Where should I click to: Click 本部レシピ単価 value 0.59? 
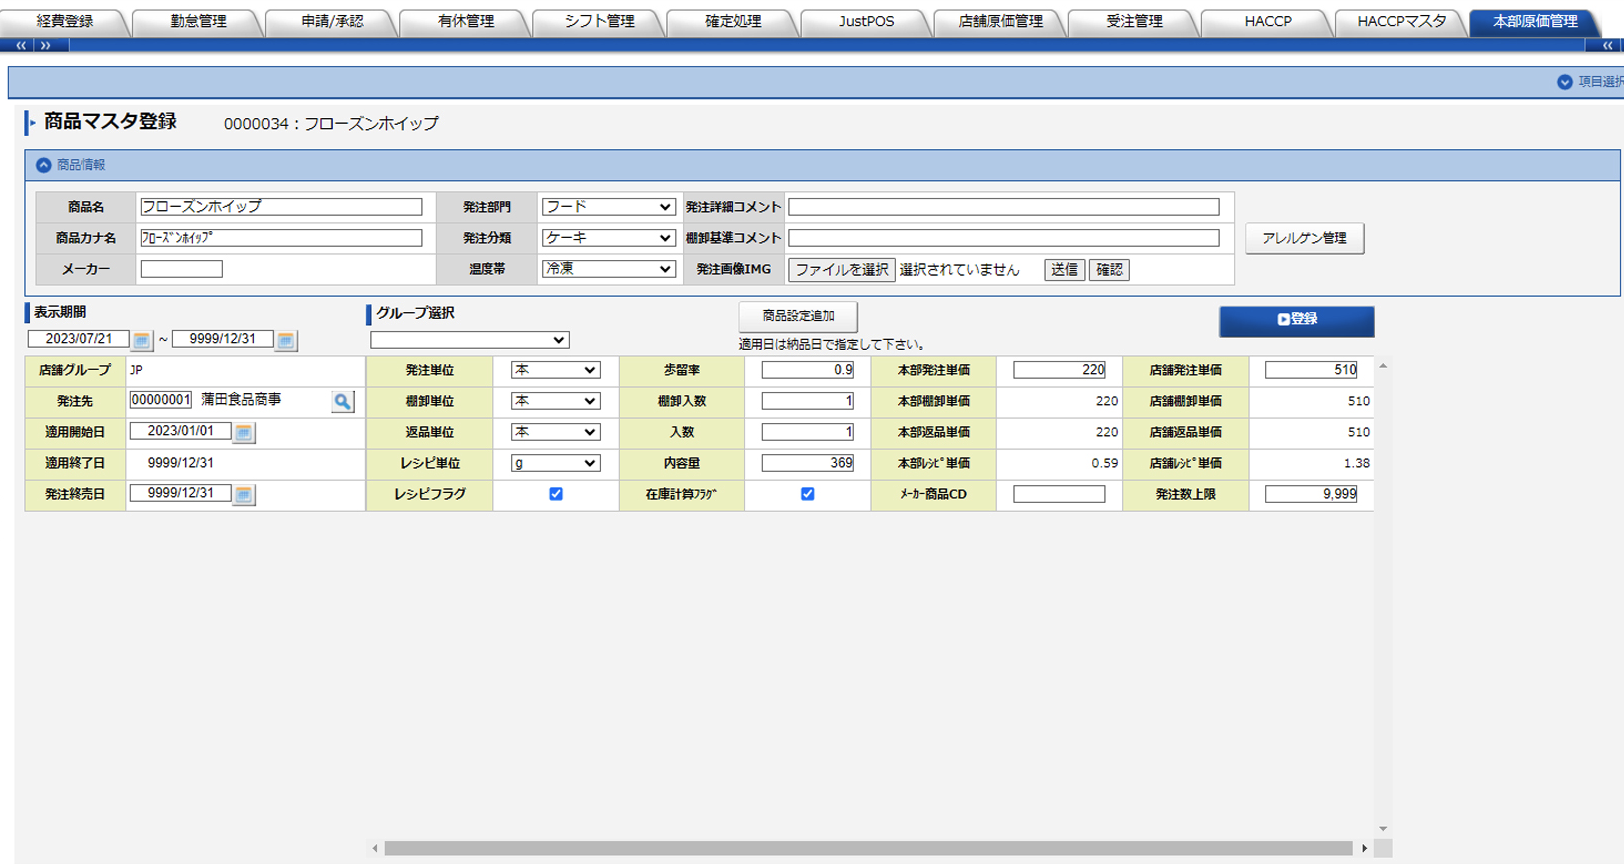point(1105,463)
